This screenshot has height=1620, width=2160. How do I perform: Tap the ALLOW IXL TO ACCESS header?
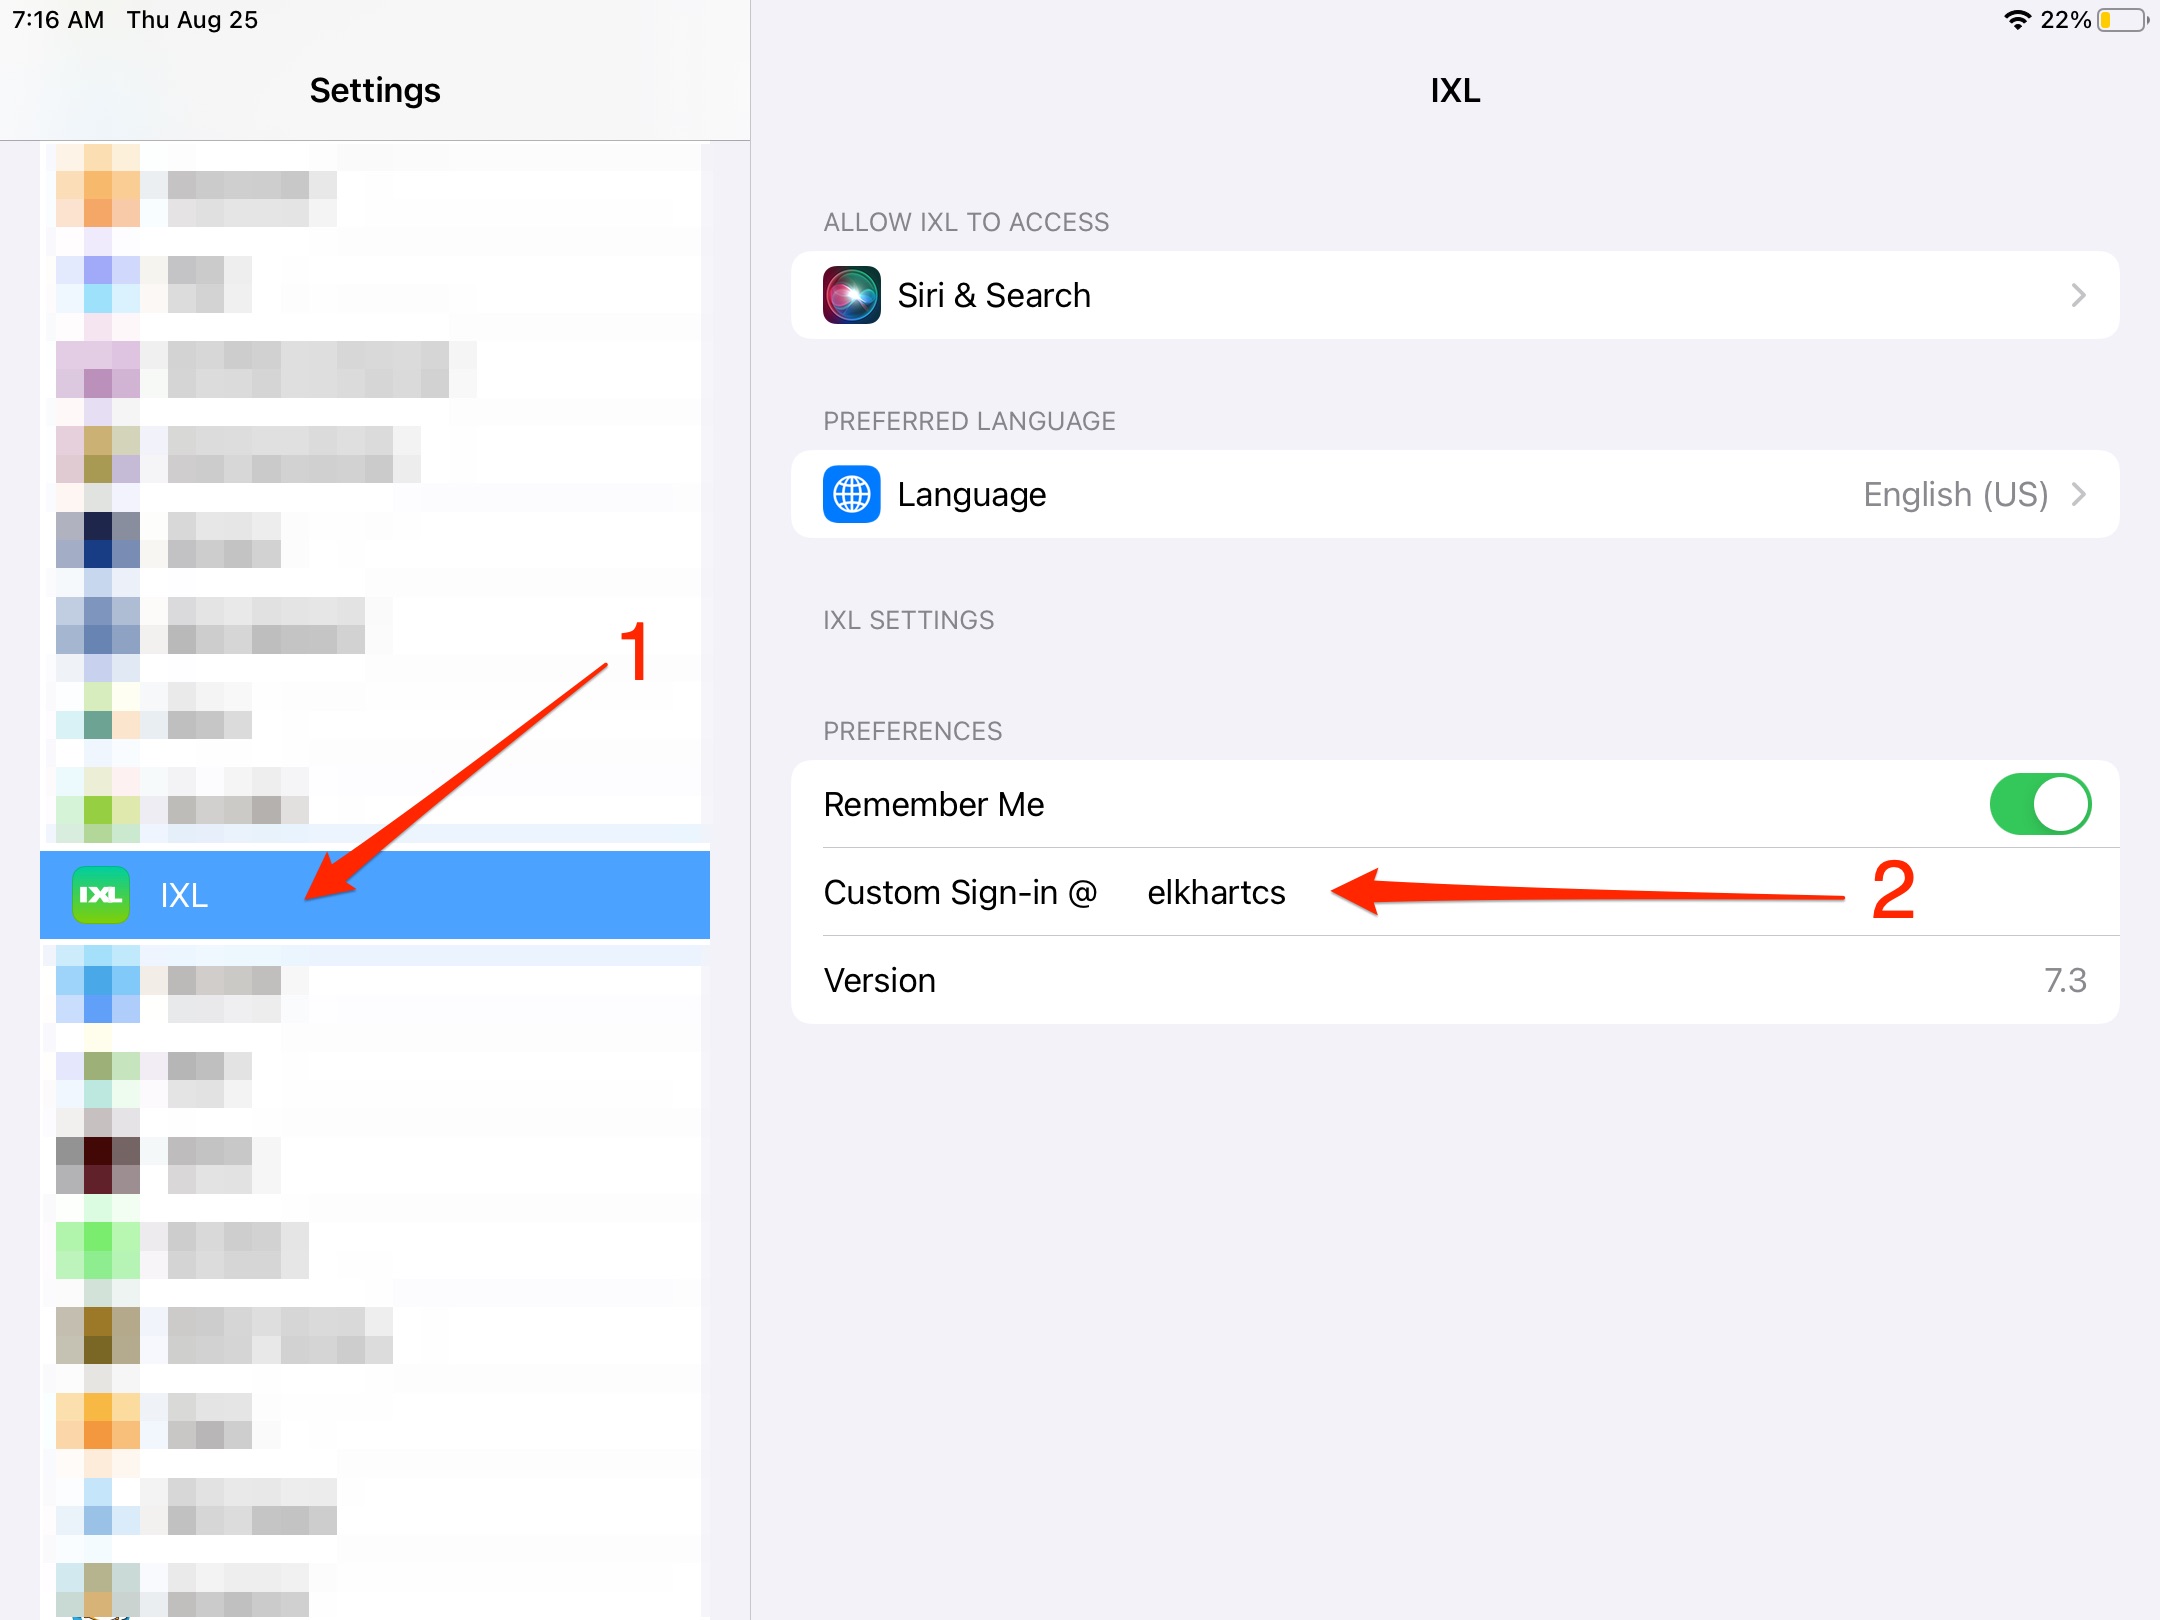tap(966, 222)
